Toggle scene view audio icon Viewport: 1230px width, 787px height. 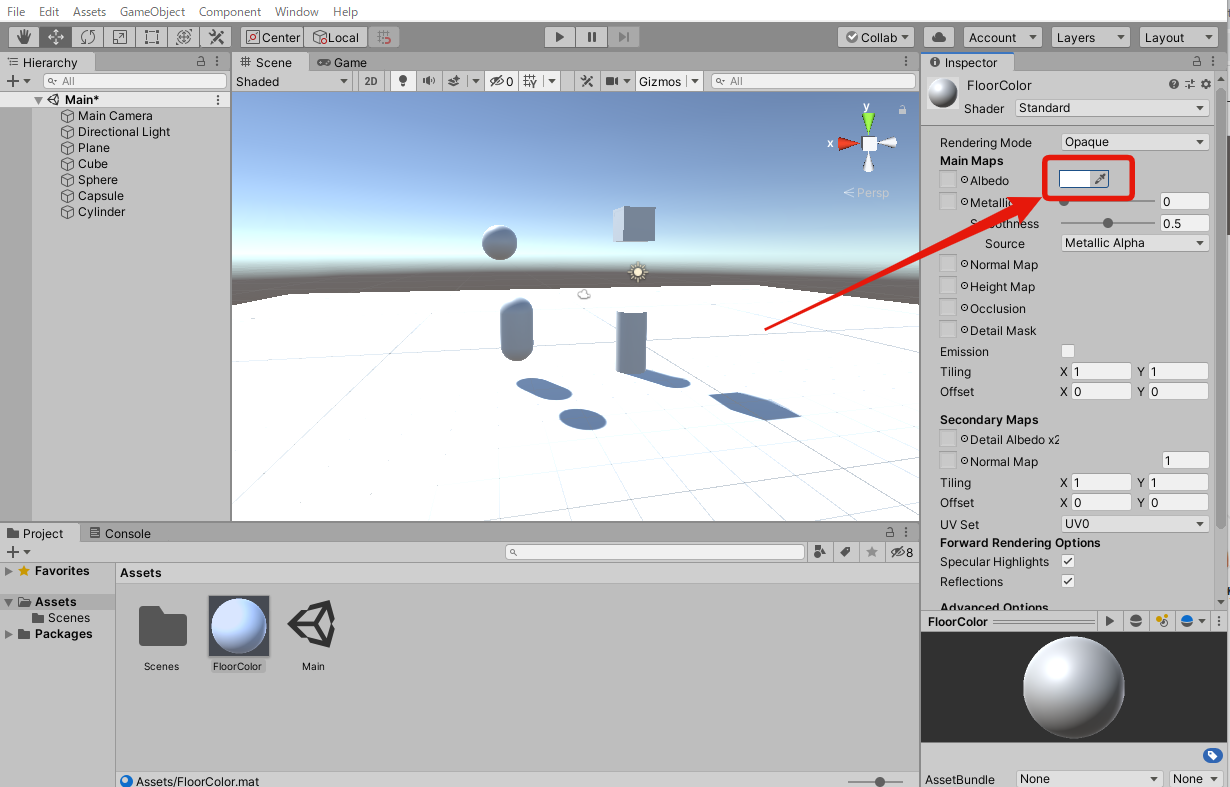pyautogui.click(x=430, y=81)
